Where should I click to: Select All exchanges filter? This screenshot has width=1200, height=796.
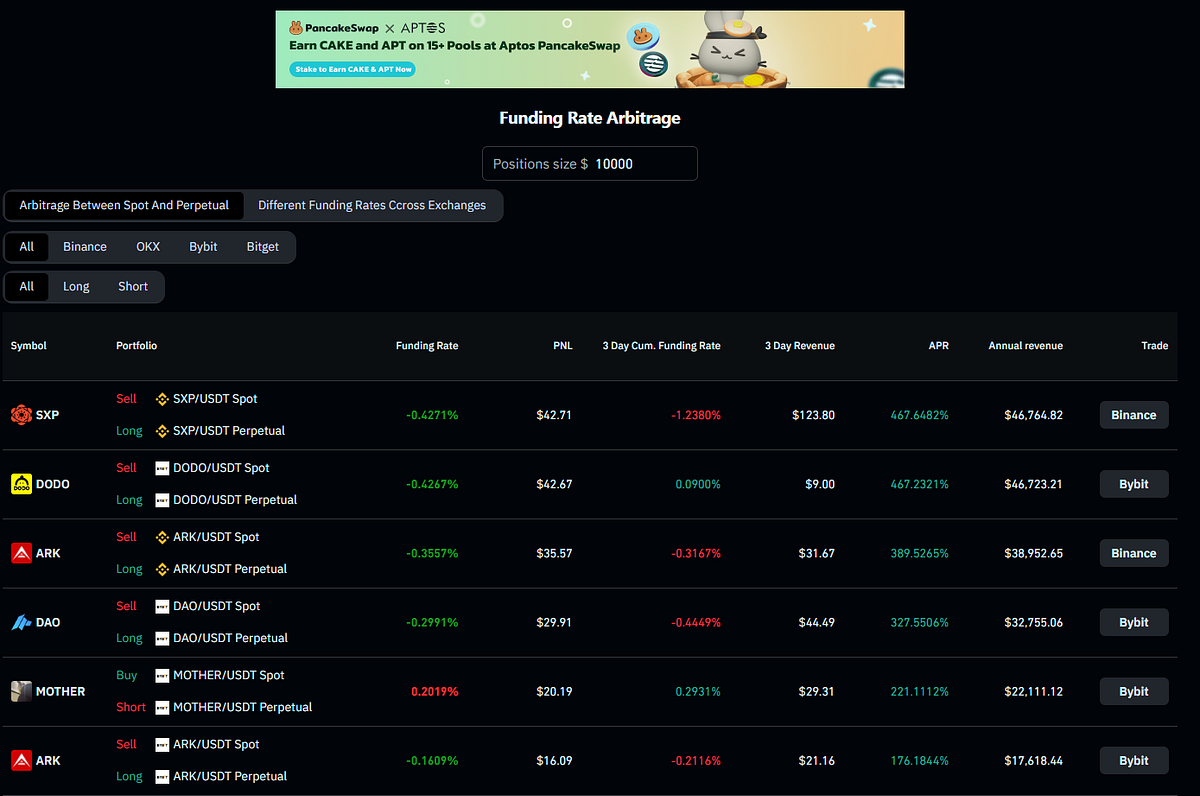point(27,247)
